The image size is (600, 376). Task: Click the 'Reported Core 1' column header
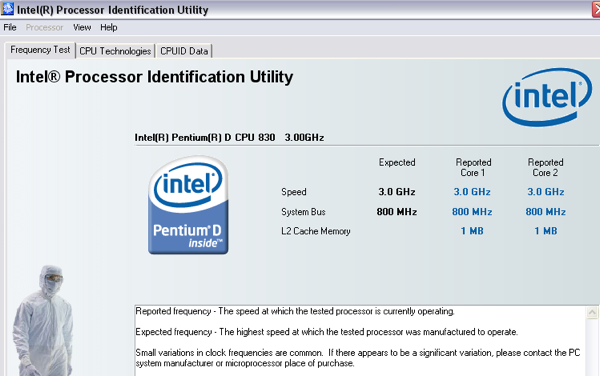473,168
